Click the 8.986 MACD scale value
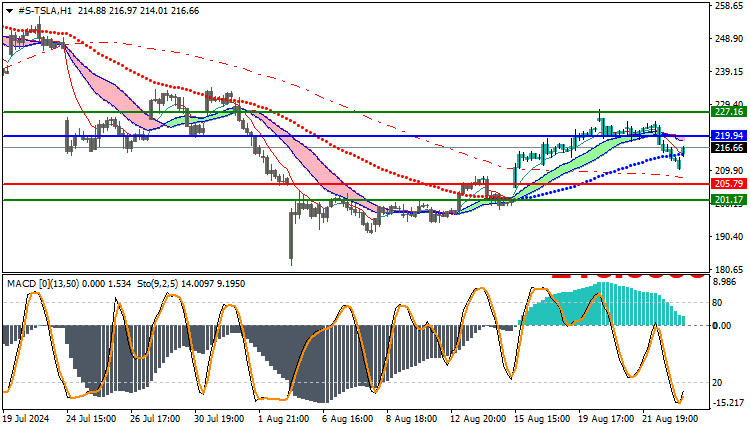 tap(725, 282)
